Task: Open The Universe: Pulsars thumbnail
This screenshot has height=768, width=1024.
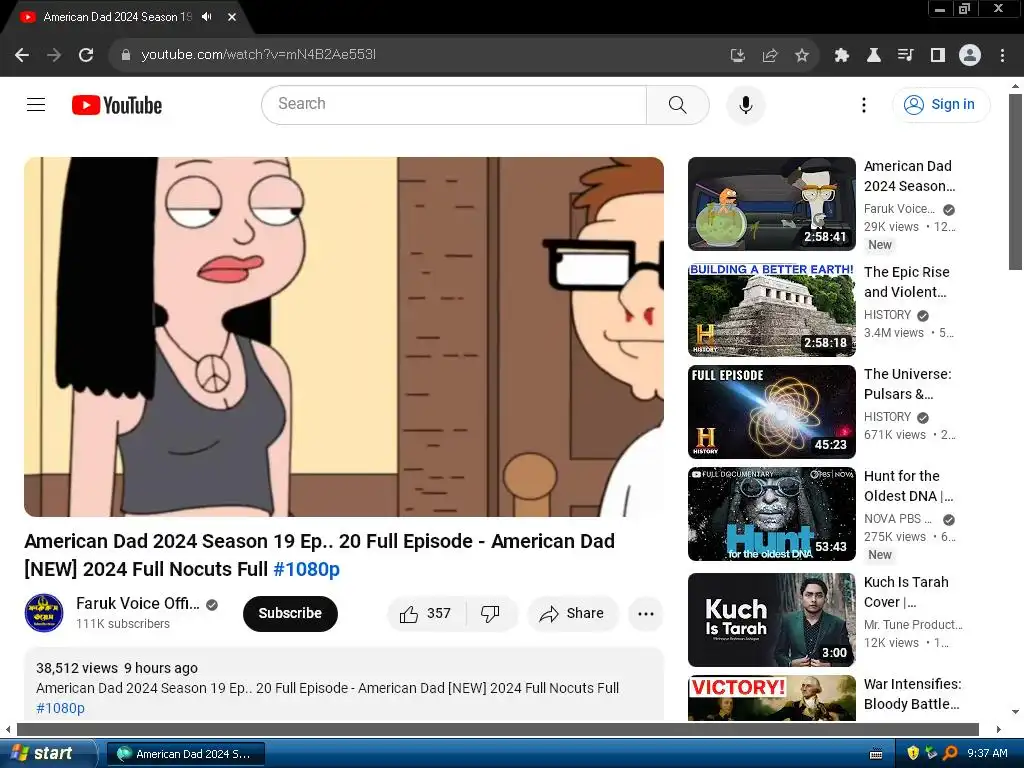Action: [x=772, y=411]
